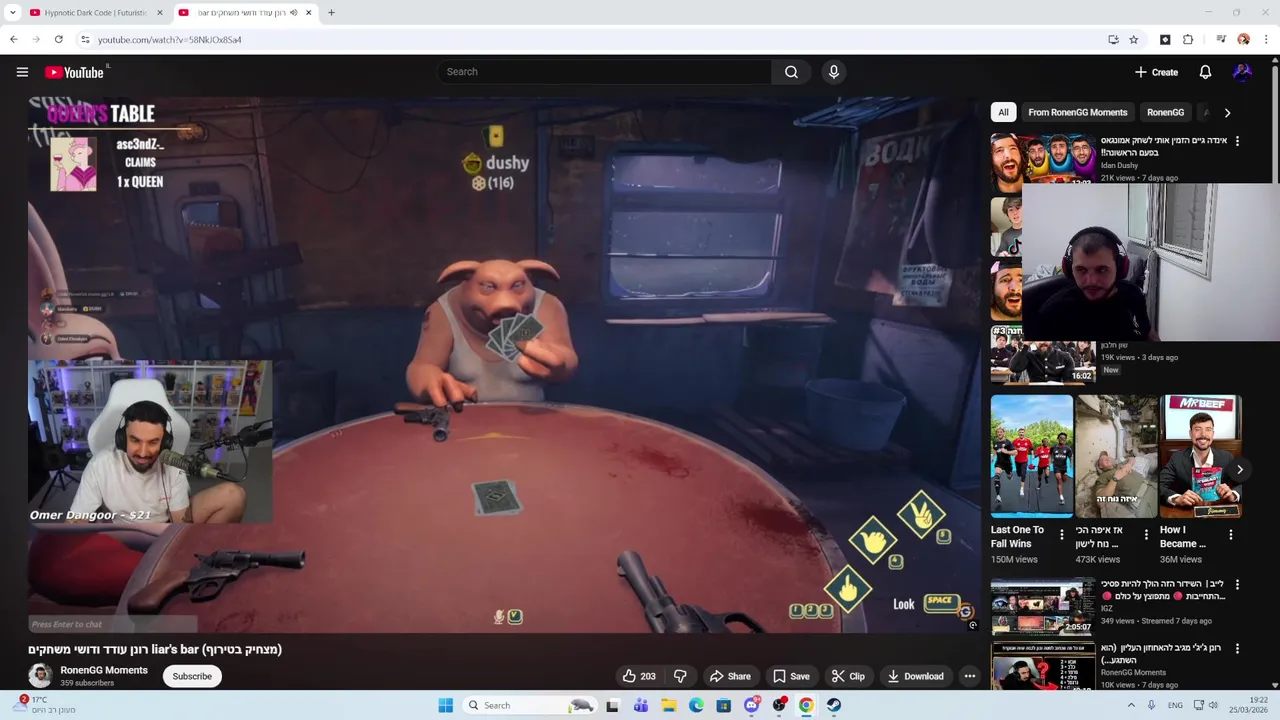The image size is (1280, 720).
Task: Close the Liar's Bar video tab
Action: coord(309,13)
